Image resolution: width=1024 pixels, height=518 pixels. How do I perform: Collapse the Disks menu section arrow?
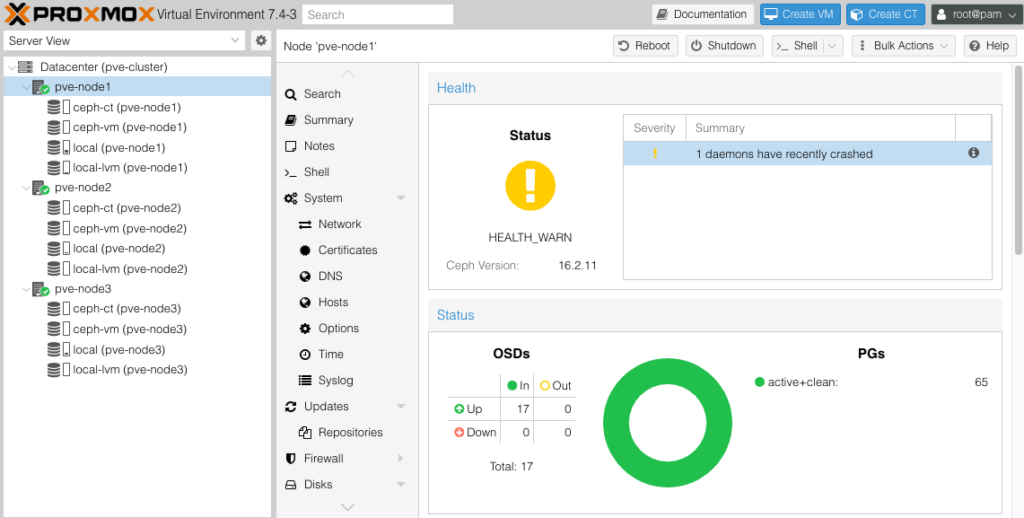(x=401, y=485)
